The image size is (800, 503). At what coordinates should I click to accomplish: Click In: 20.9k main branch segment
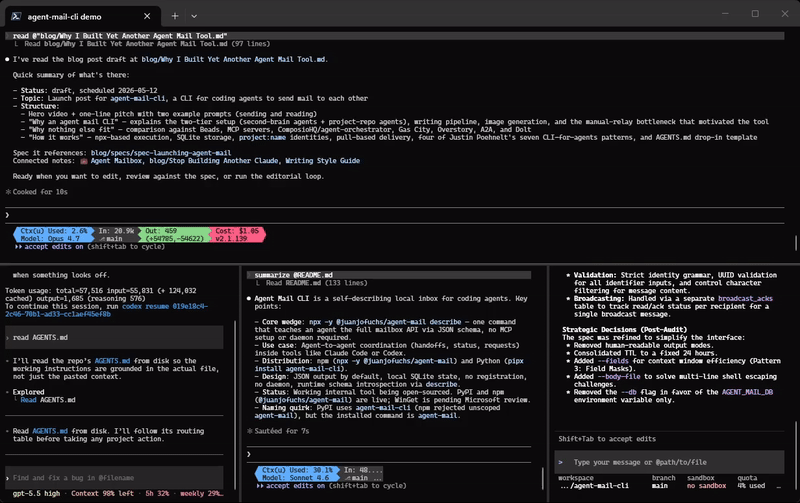pyautogui.click(x=116, y=235)
